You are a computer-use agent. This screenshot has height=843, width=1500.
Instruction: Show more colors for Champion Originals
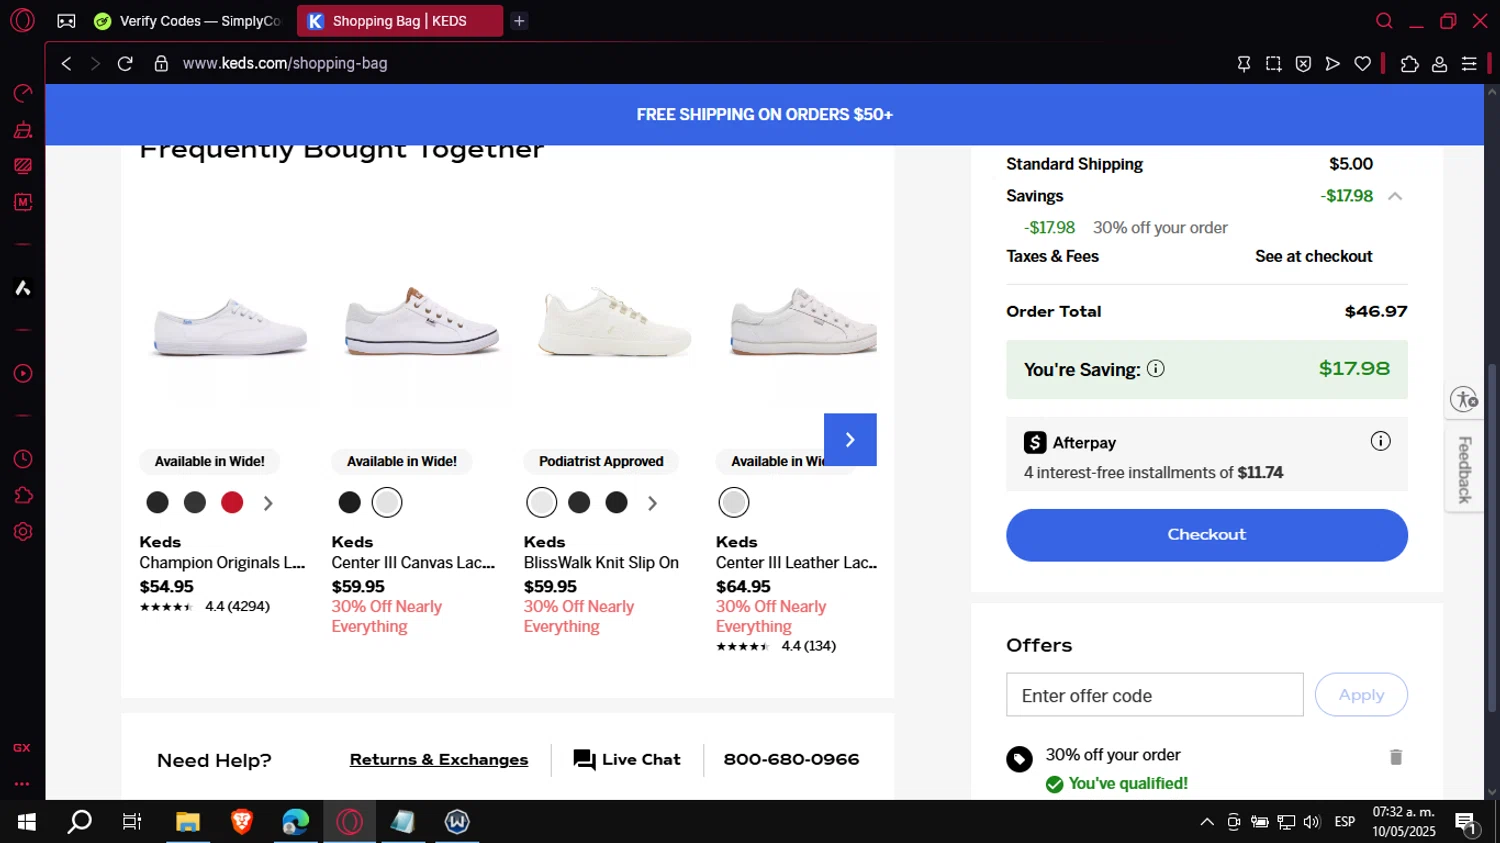(x=268, y=503)
